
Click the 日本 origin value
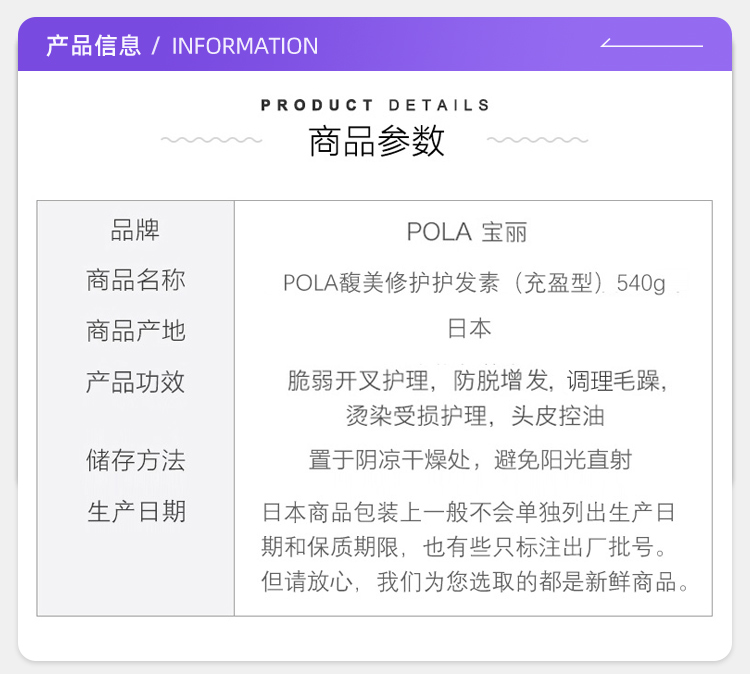pos(469,329)
